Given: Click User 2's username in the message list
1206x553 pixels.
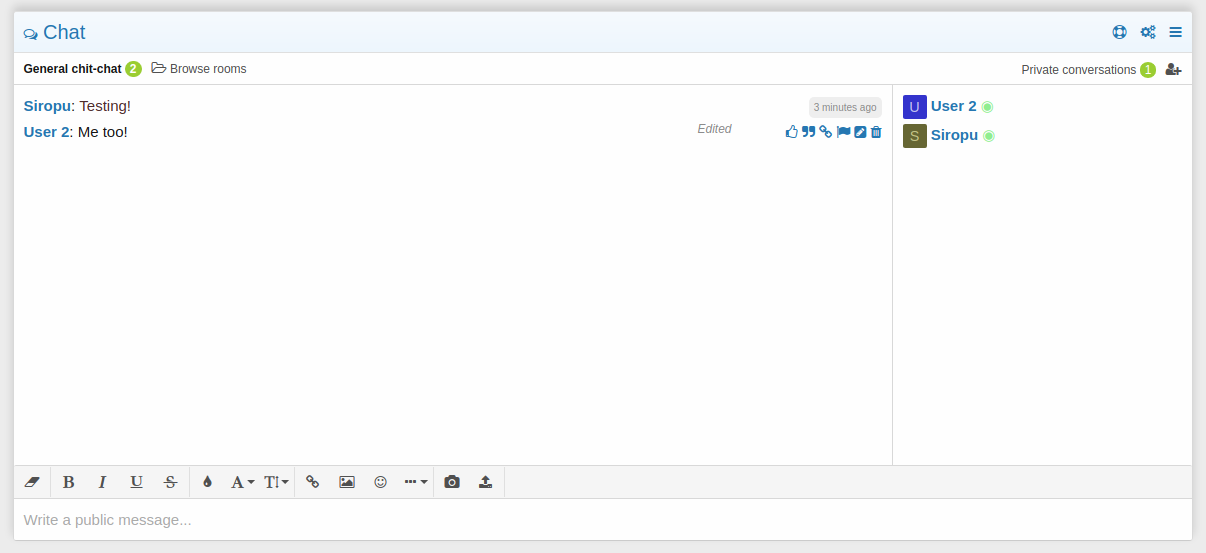Looking at the screenshot, I should [46, 132].
